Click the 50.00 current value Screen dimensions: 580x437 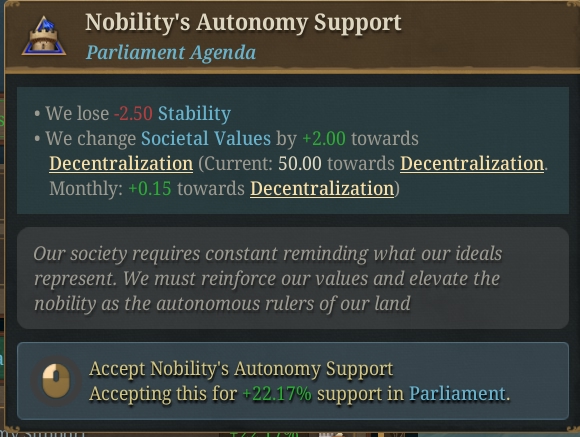pos(300,164)
